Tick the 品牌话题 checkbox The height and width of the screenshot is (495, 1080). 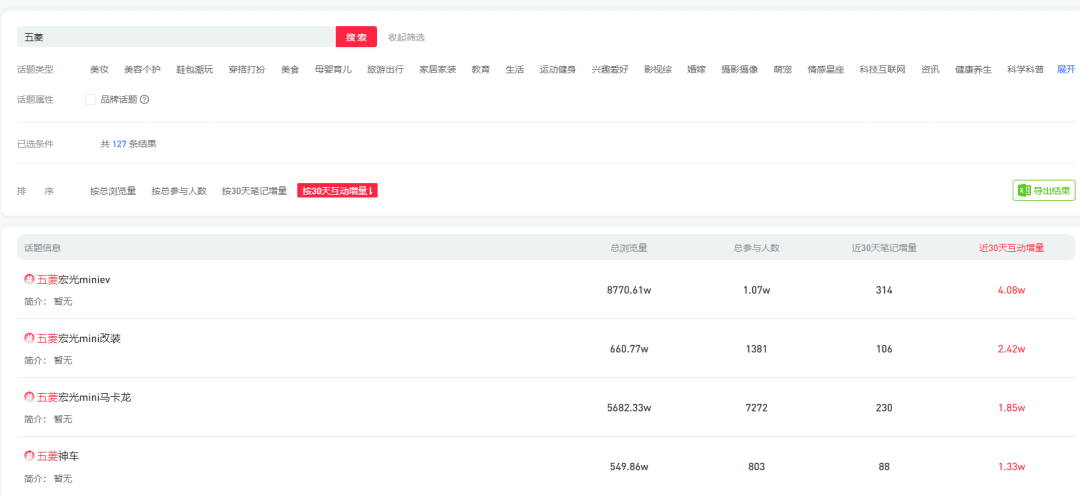click(x=90, y=100)
